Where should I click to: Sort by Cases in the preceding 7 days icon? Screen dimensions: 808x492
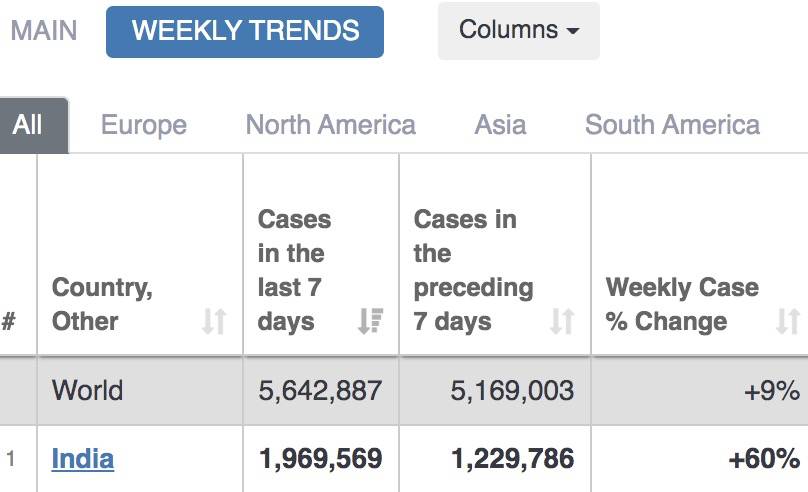(x=562, y=321)
